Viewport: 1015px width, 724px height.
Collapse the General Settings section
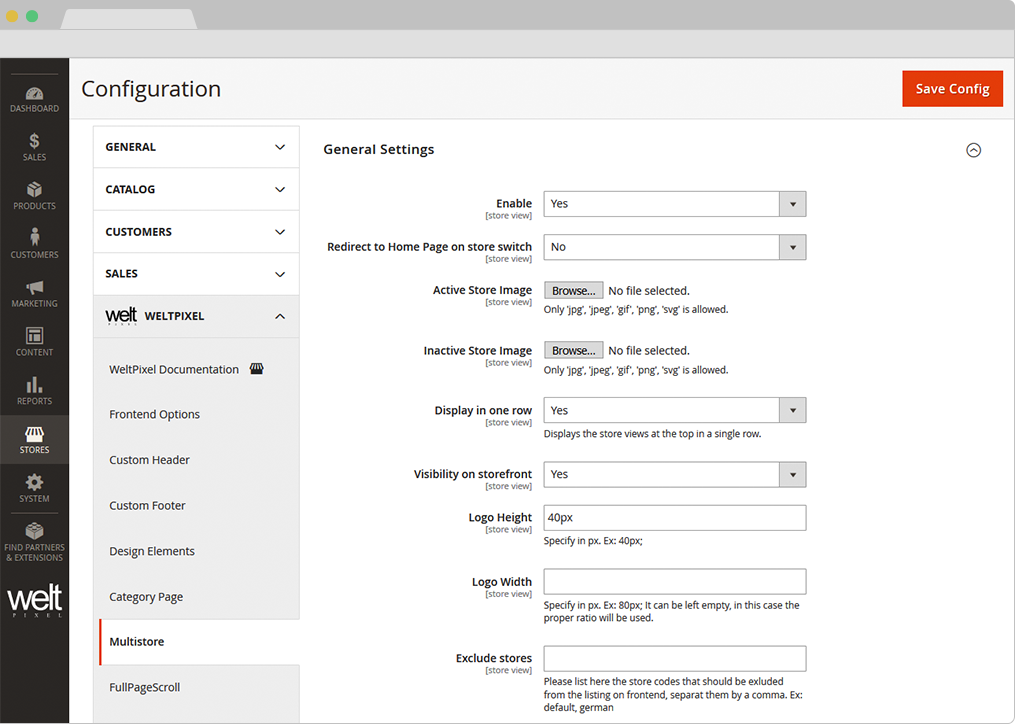[973, 150]
